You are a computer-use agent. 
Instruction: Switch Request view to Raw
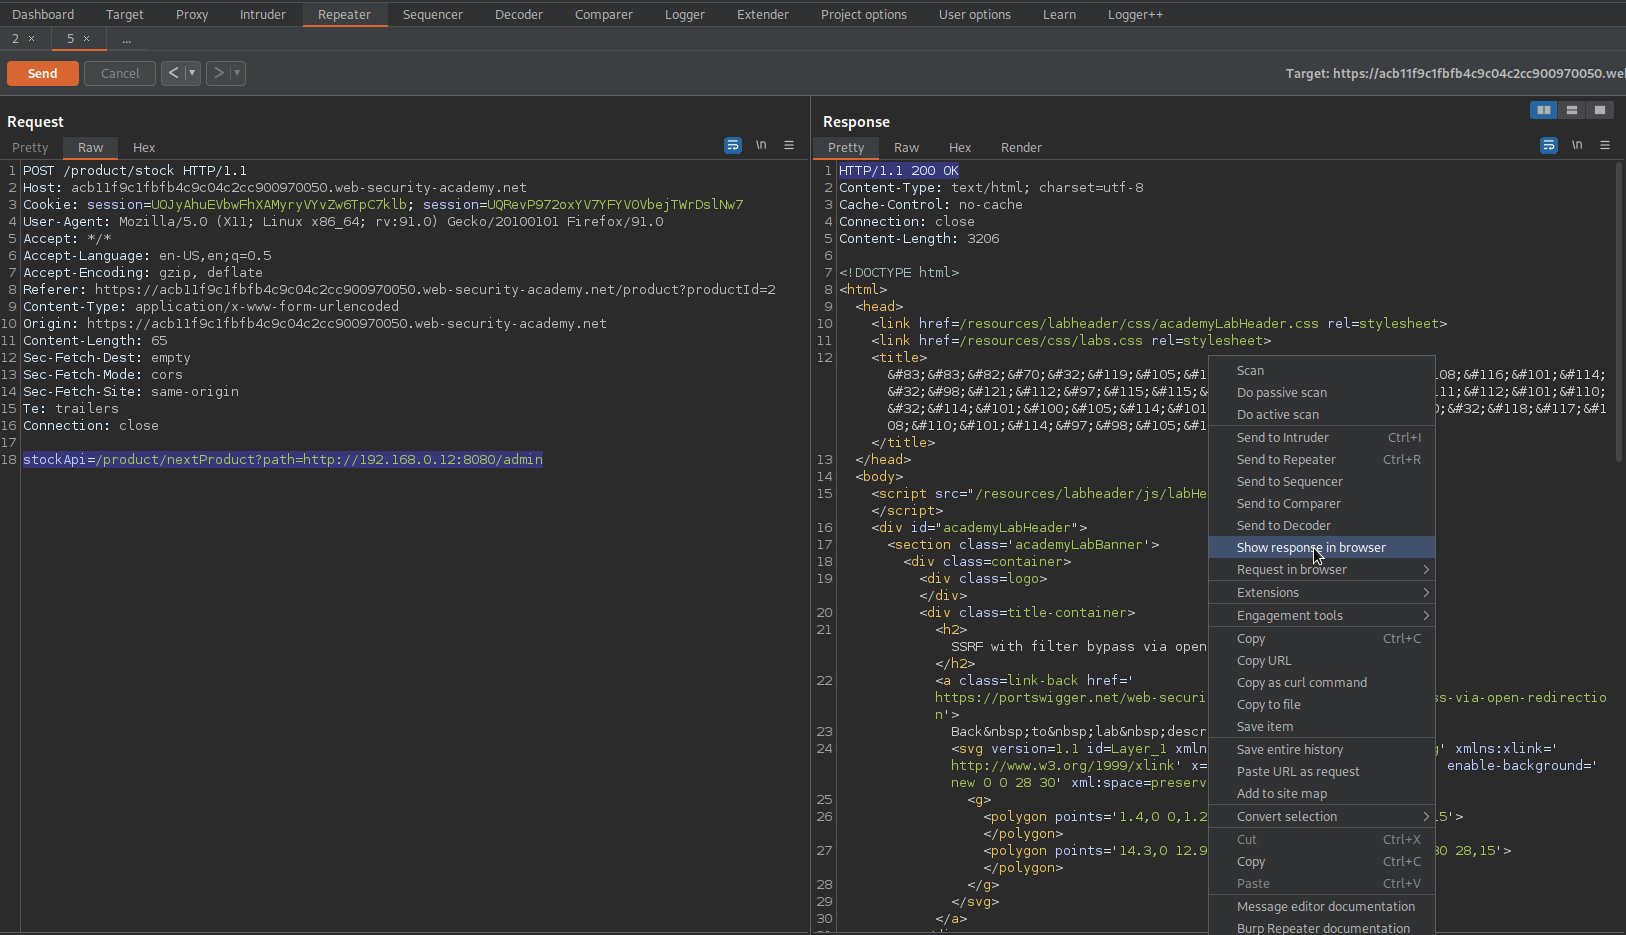pyautogui.click(x=91, y=147)
